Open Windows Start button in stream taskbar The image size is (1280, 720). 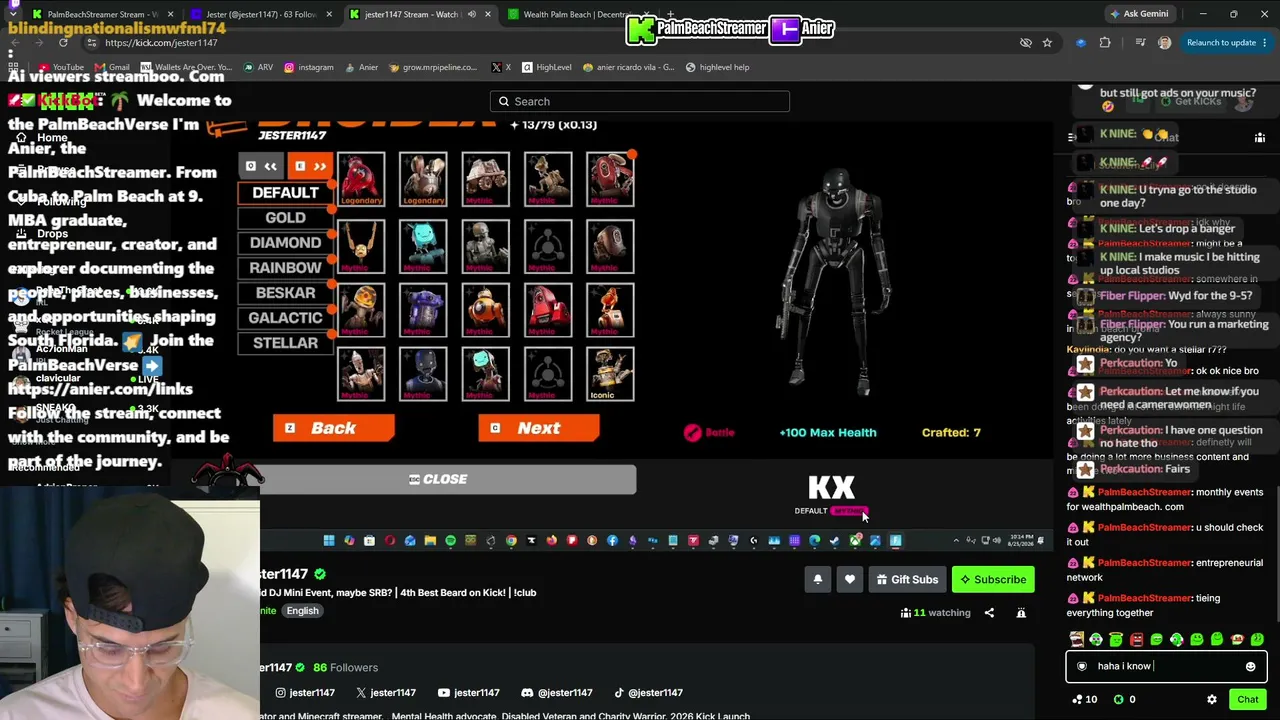(x=329, y=541)
